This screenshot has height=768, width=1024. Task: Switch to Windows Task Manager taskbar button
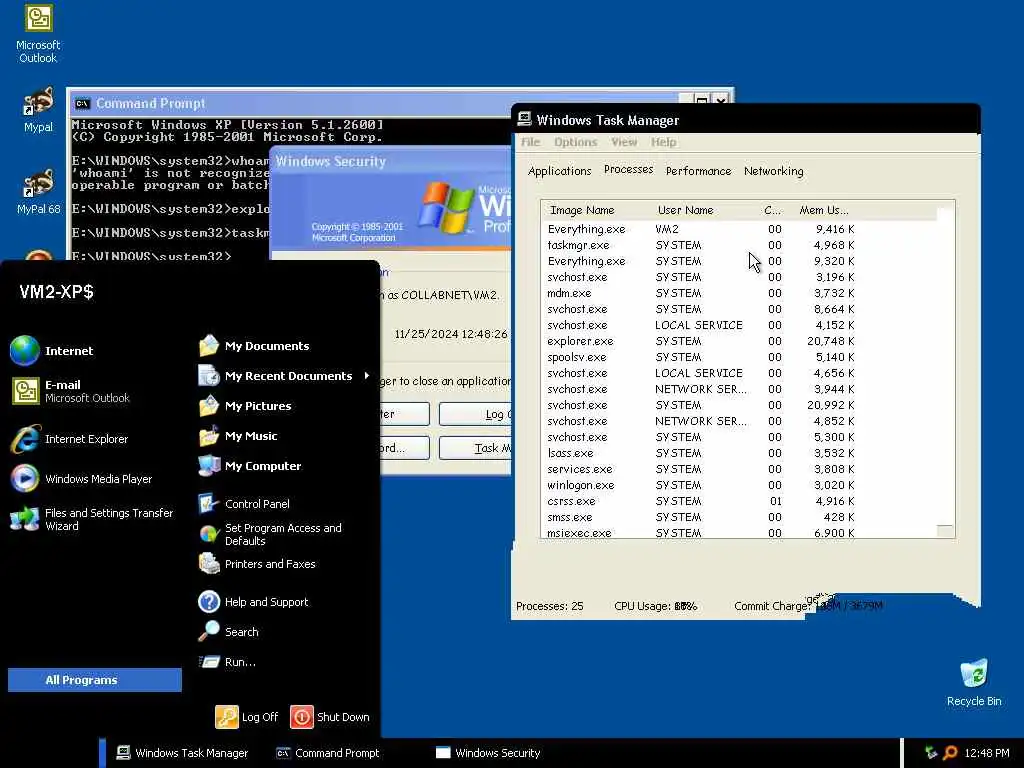[182, 753]
